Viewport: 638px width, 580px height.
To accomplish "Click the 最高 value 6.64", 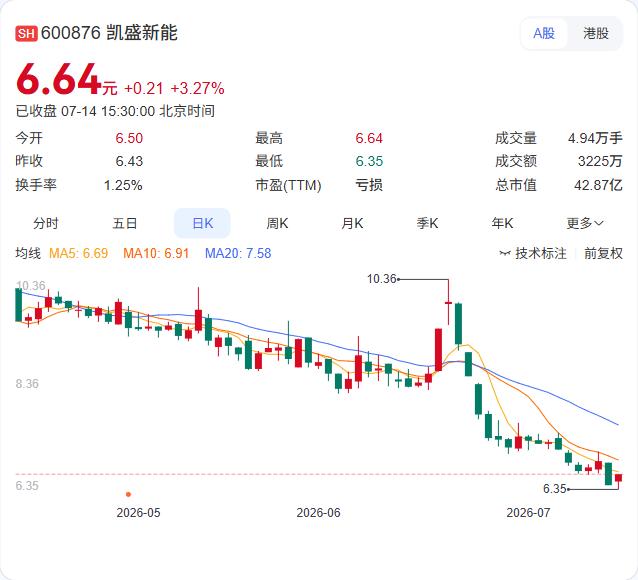I will [369, 138].
